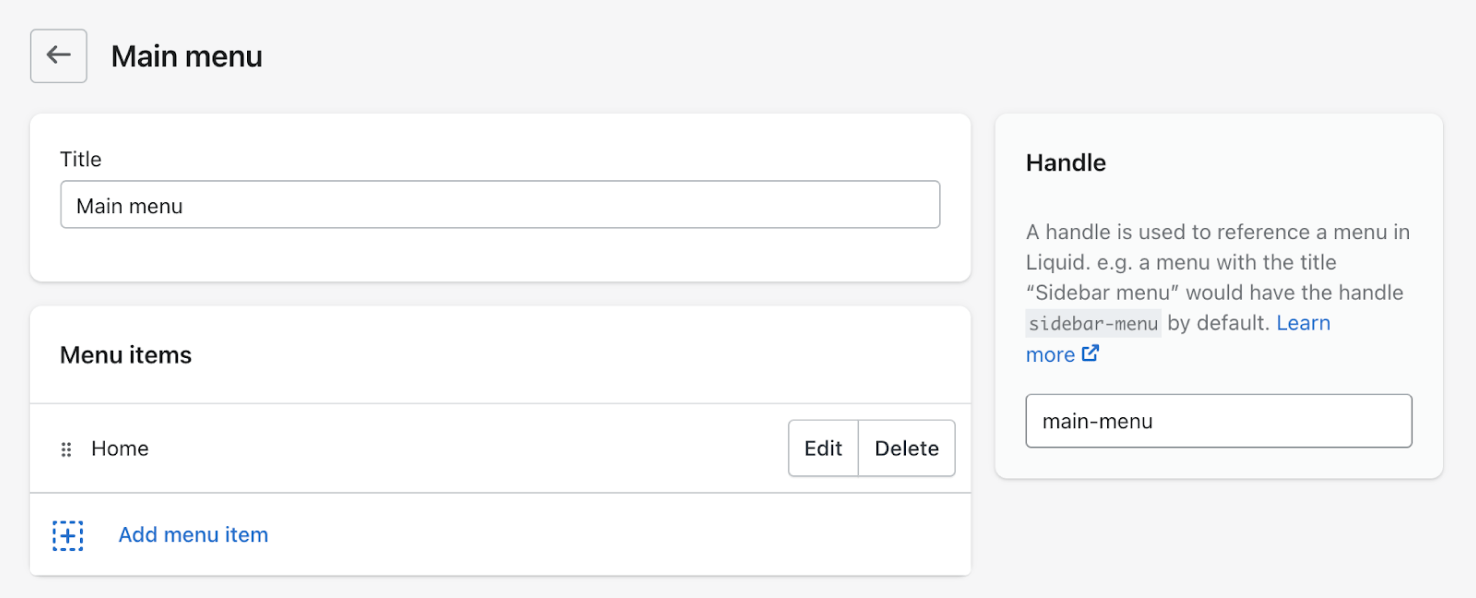
Task: Click the external link icon after Learn more
Action: click(x=1091, y=354)
